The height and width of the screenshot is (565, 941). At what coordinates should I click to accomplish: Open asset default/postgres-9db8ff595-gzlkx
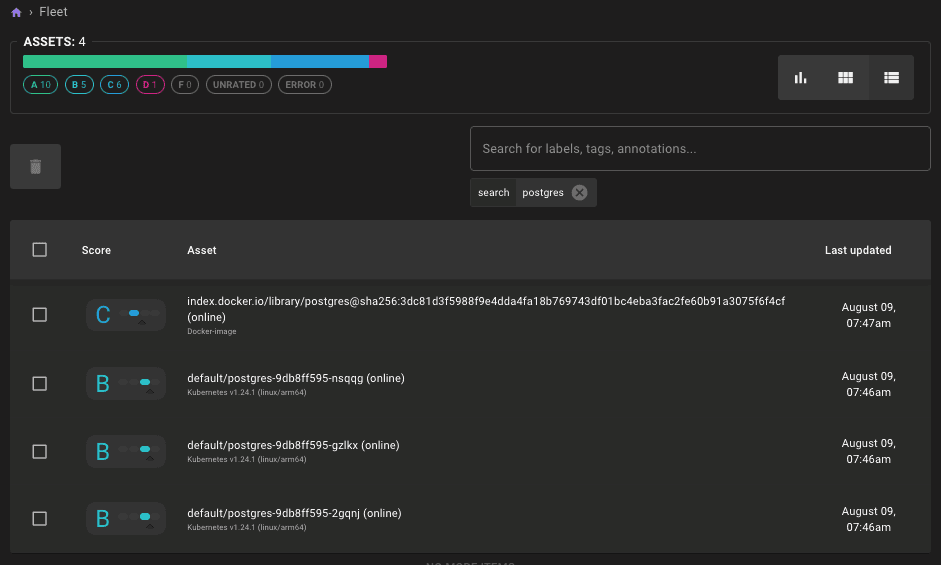[x=293, y=446]
